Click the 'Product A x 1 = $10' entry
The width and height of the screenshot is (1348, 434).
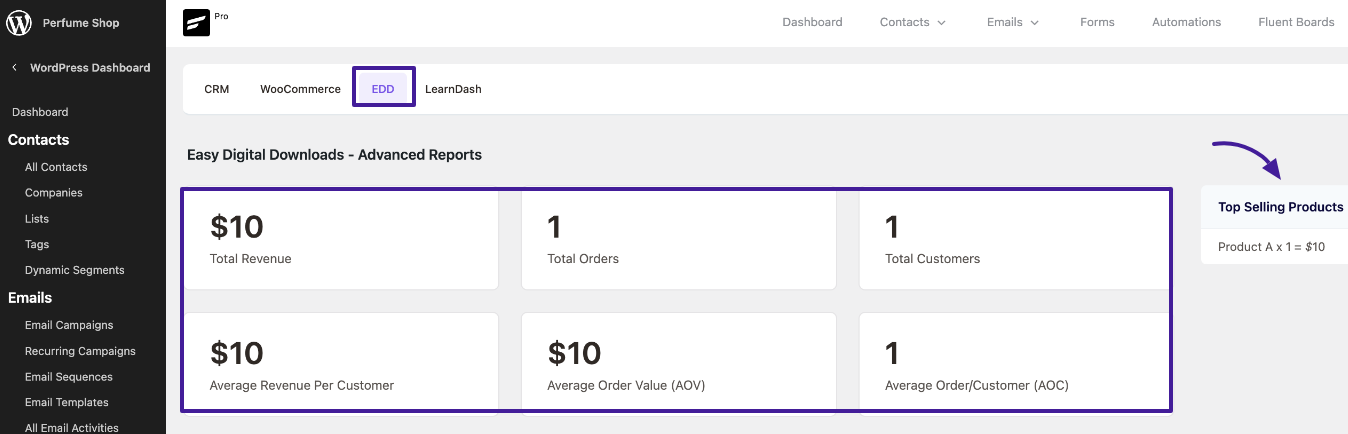(x=1271, y=246)
